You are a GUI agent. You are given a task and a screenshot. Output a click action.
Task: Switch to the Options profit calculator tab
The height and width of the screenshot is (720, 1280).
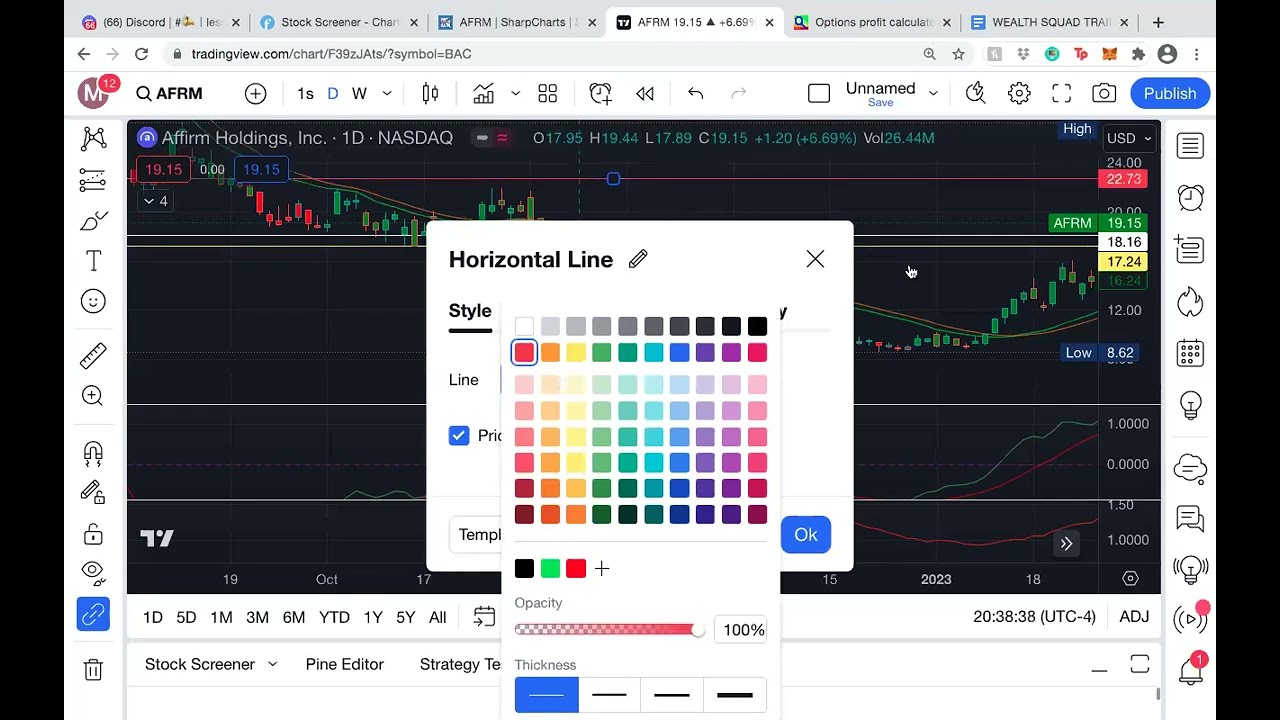[x=874, y=22]
